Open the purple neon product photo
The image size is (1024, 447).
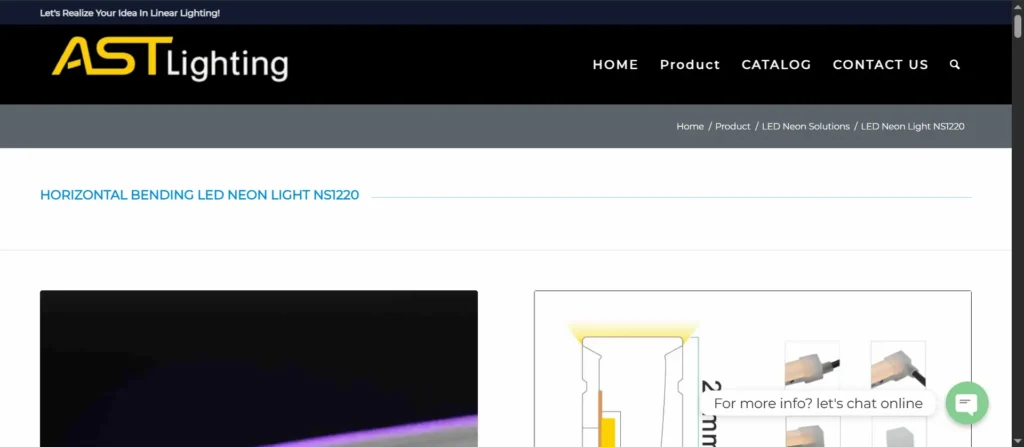coord(259,369)
